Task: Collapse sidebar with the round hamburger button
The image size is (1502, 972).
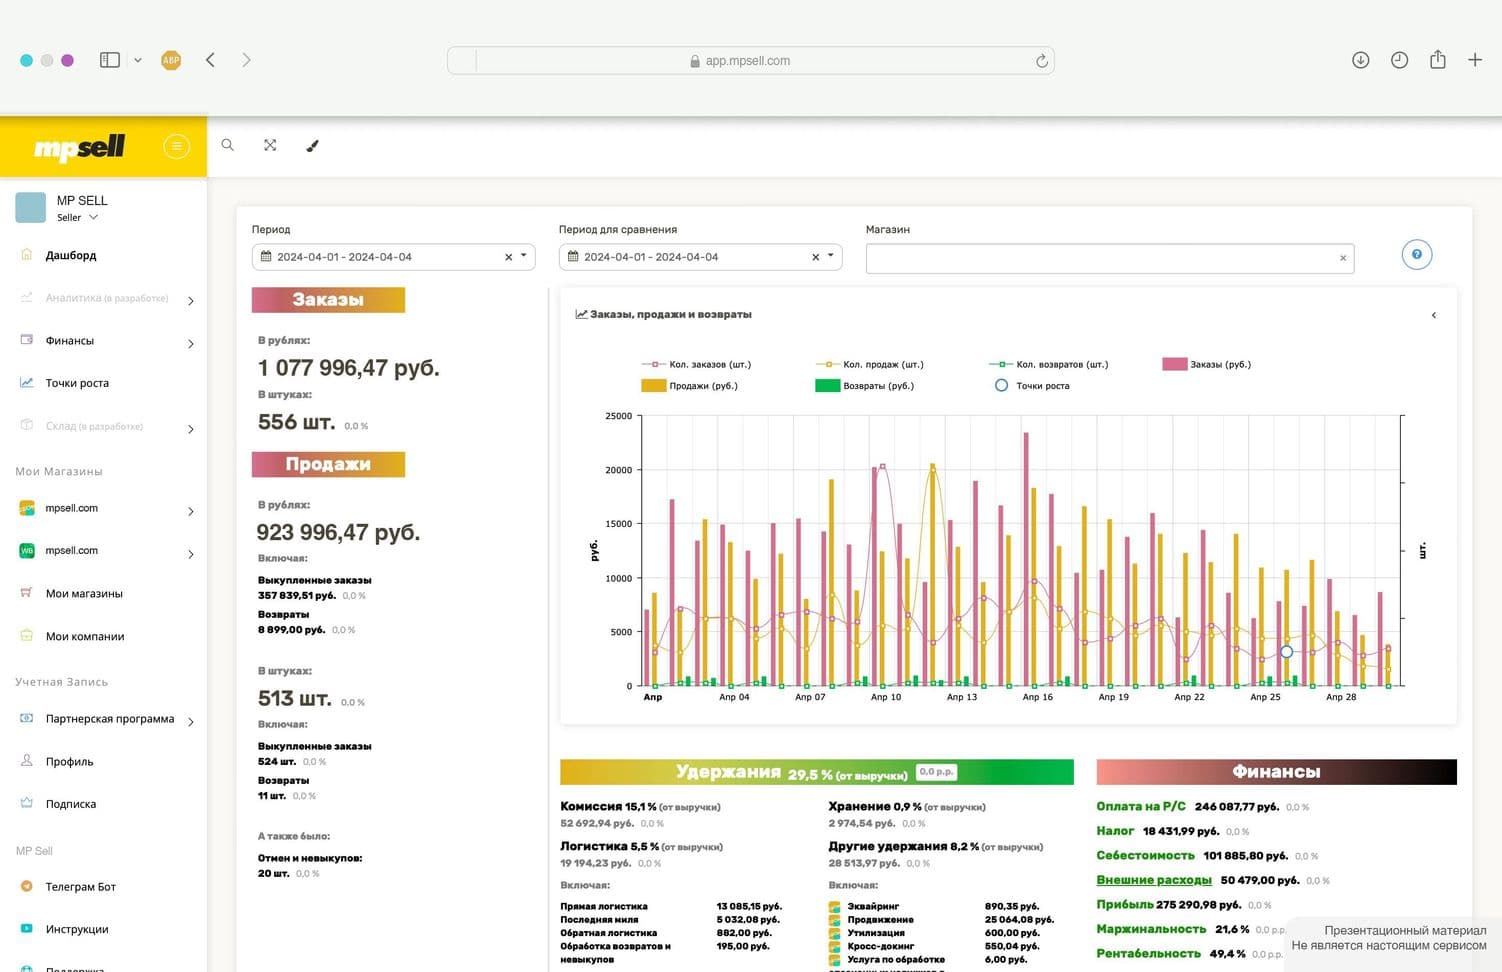Action: (x=176, y=147)
